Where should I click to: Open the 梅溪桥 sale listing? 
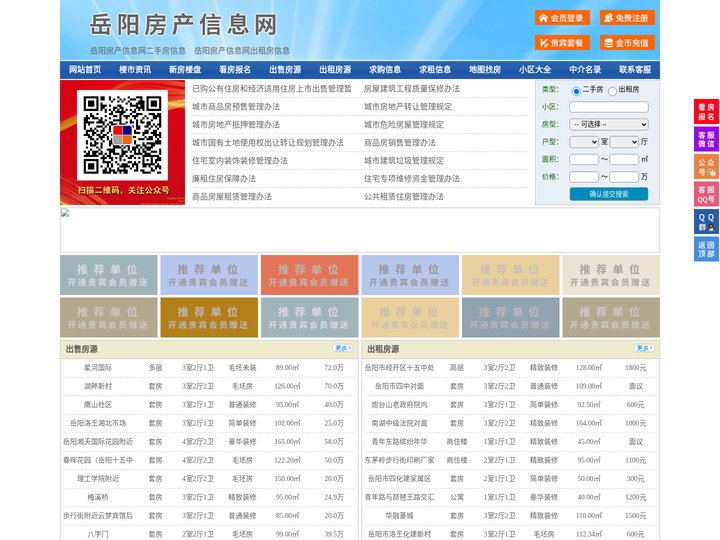98,497
